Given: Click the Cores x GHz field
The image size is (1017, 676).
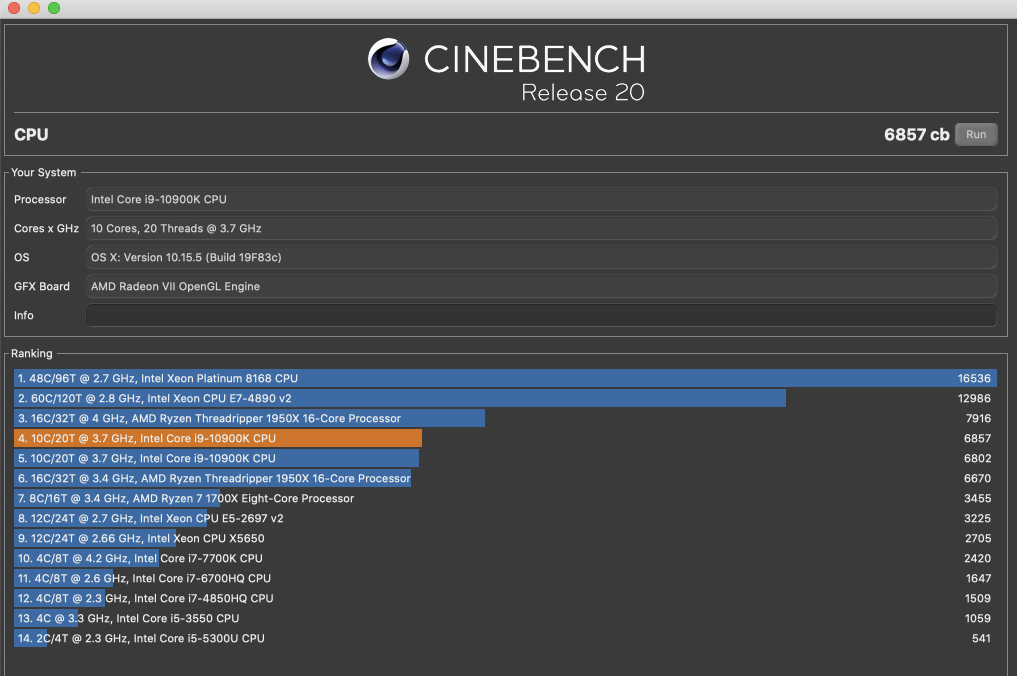Looking at the screenshot, I should point(541,228).
